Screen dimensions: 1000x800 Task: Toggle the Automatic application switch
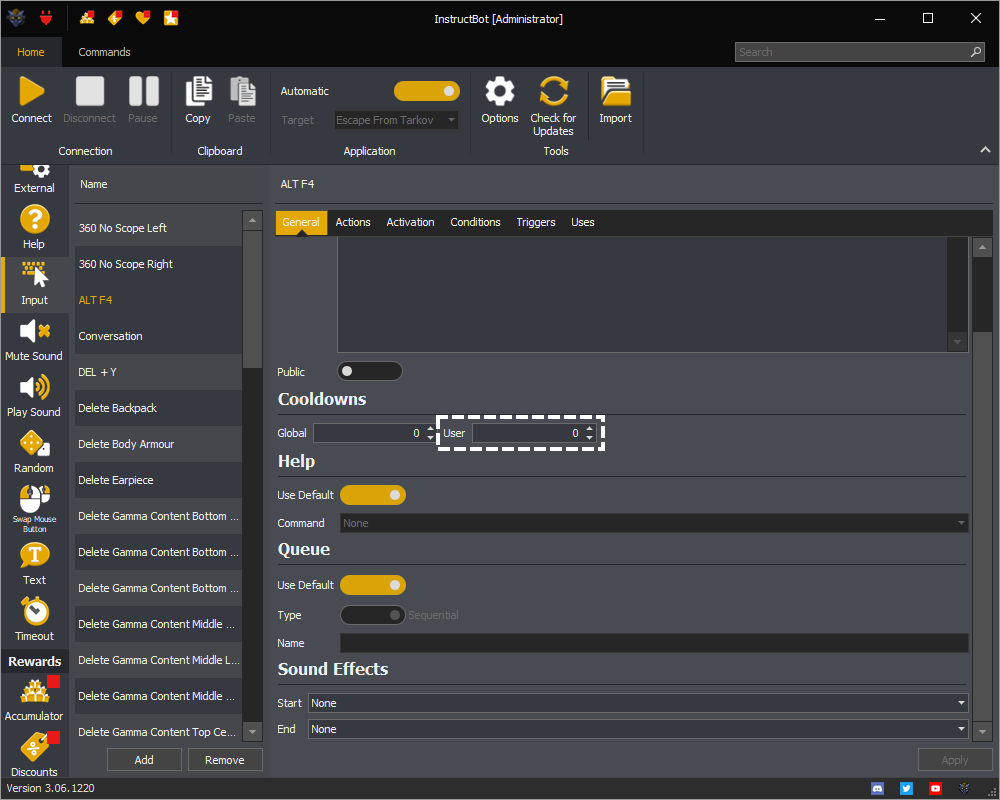(427, 91)
